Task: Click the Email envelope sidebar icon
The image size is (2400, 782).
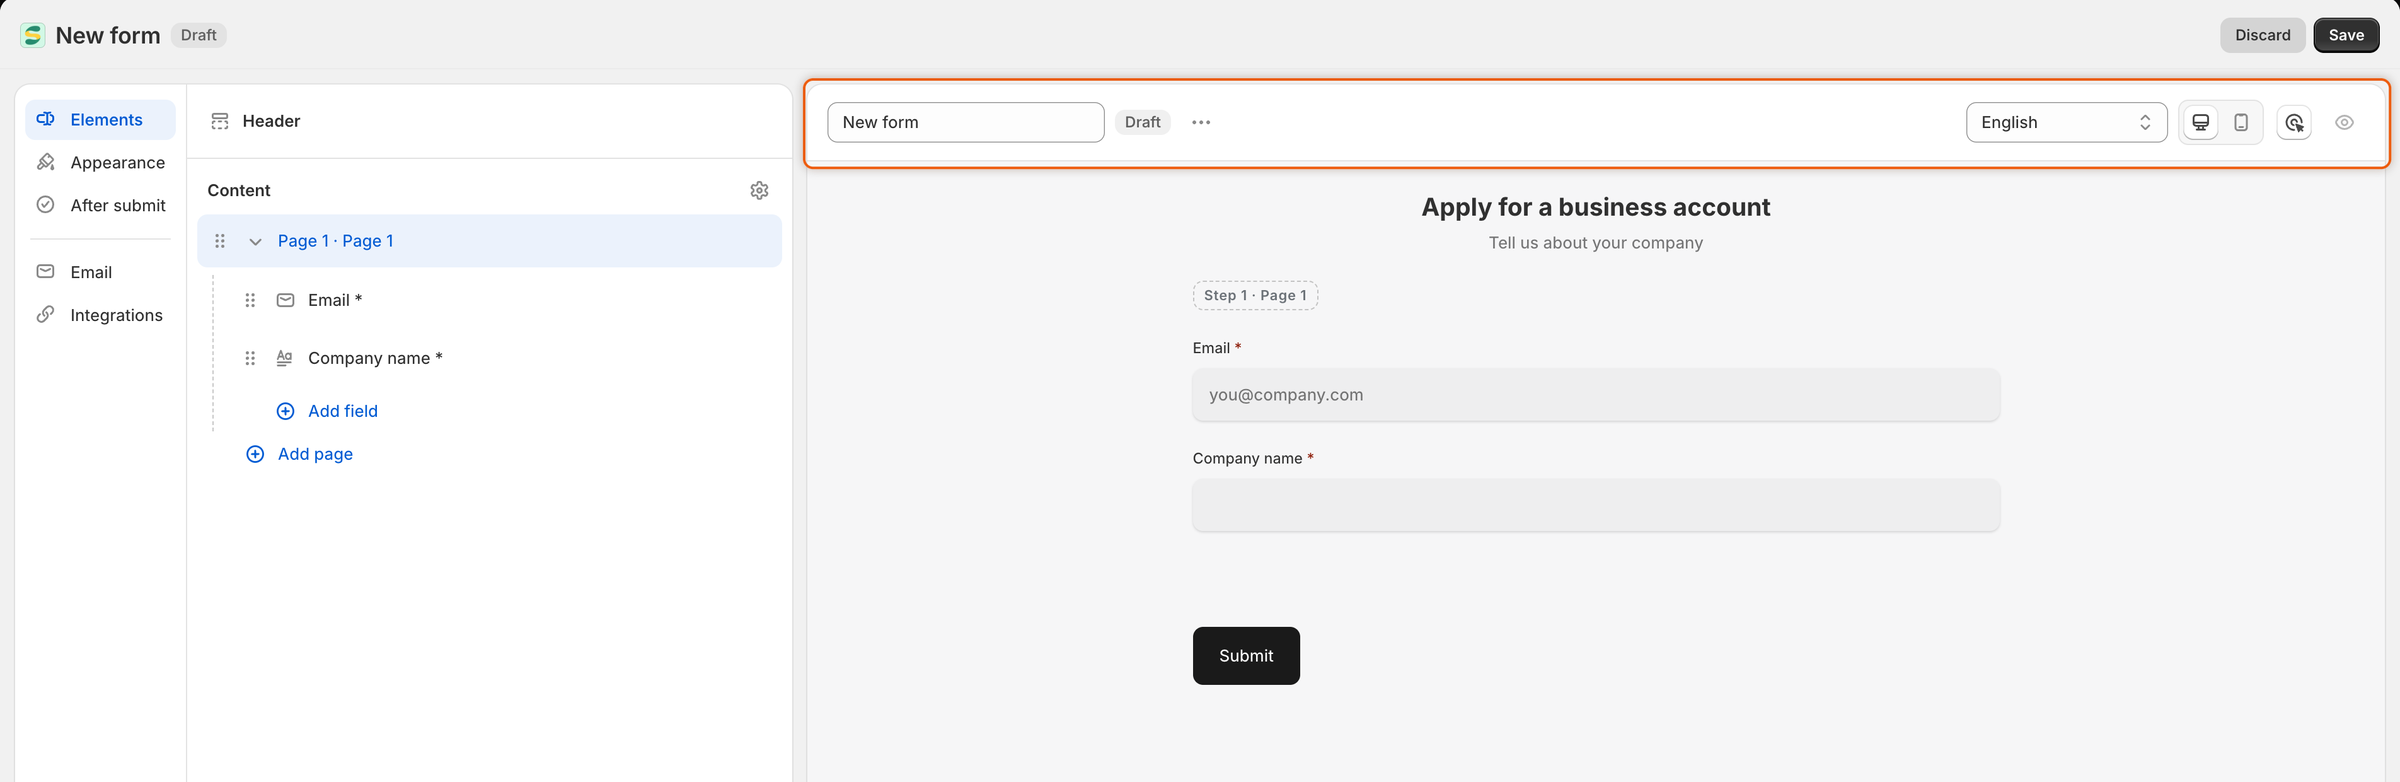Action: pyautogui.click(x=46, y=272)
